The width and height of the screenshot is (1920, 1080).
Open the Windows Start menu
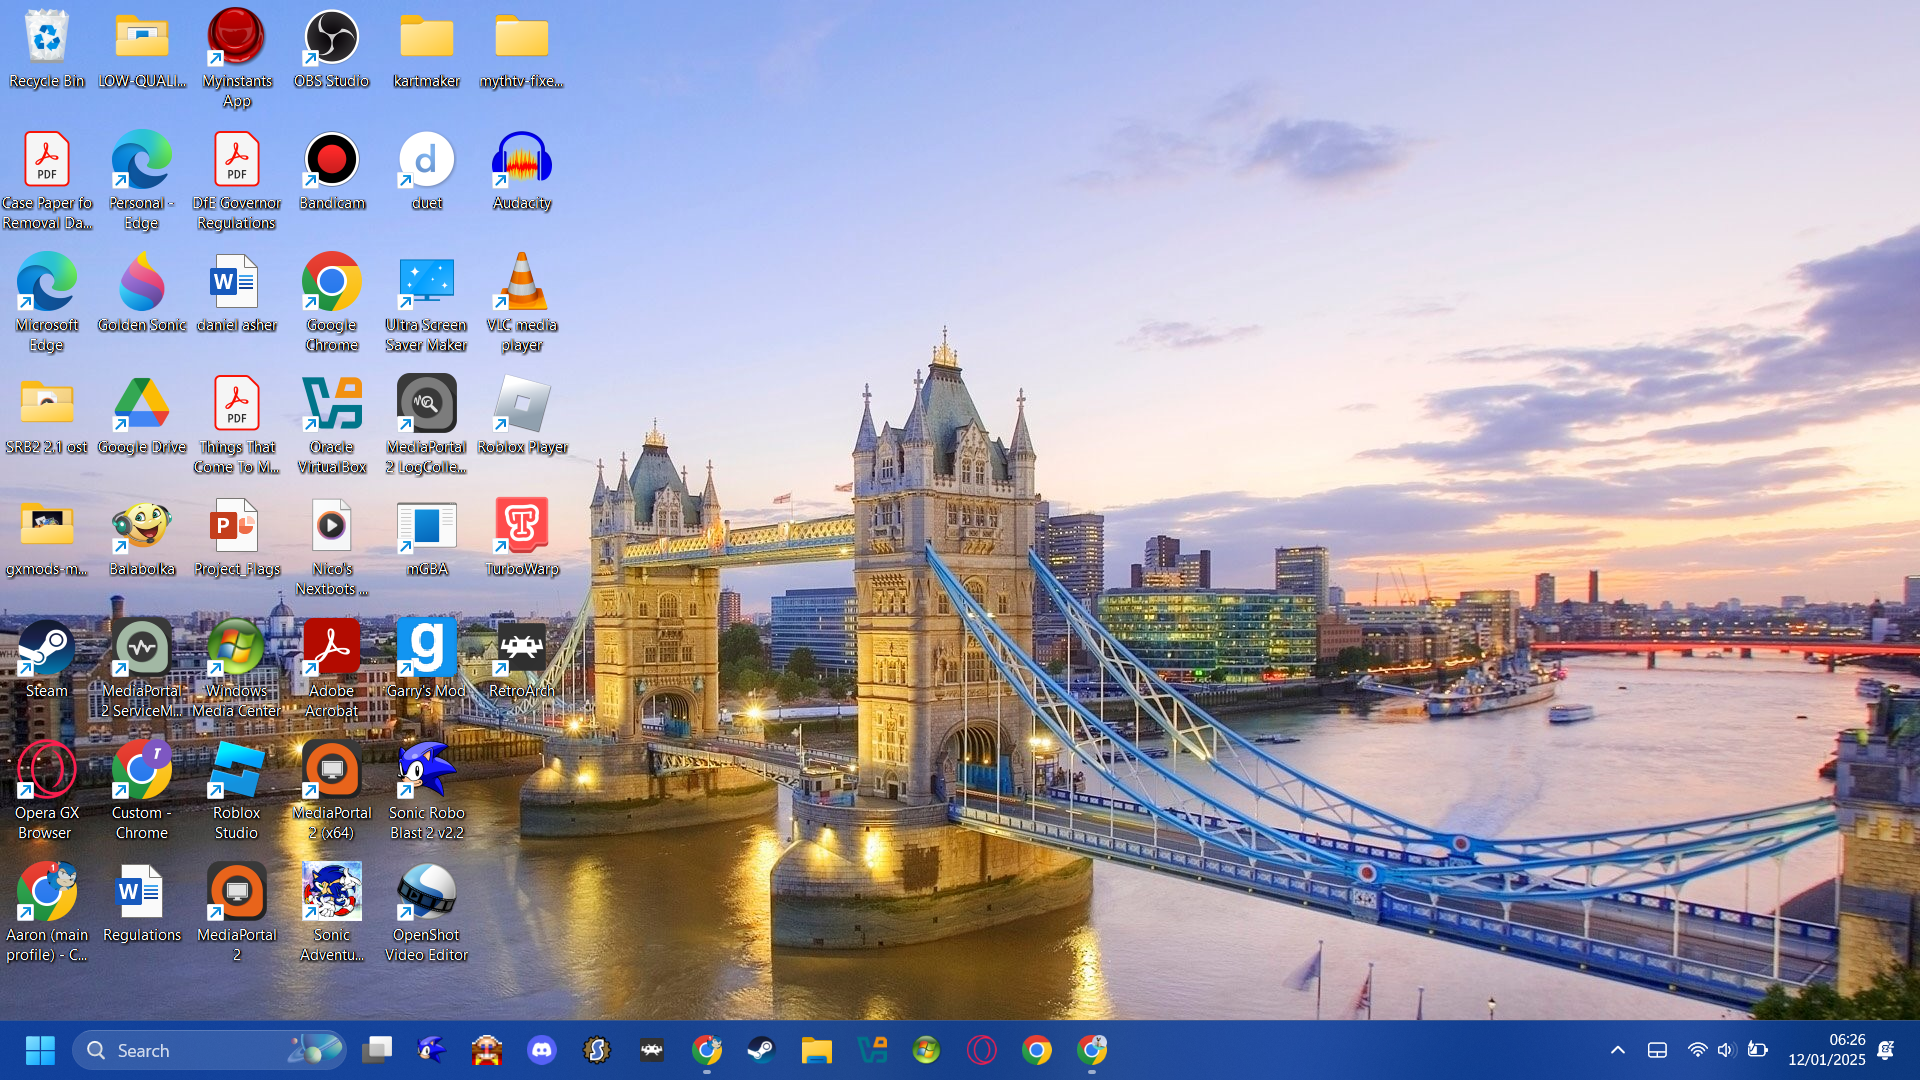40,1050
